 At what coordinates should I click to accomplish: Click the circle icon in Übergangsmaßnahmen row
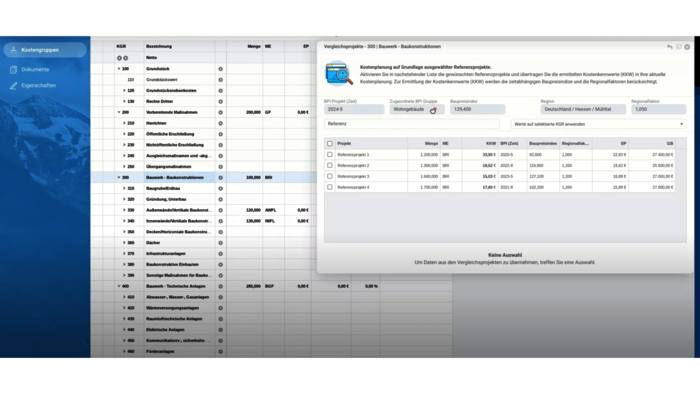pos(221,167)
